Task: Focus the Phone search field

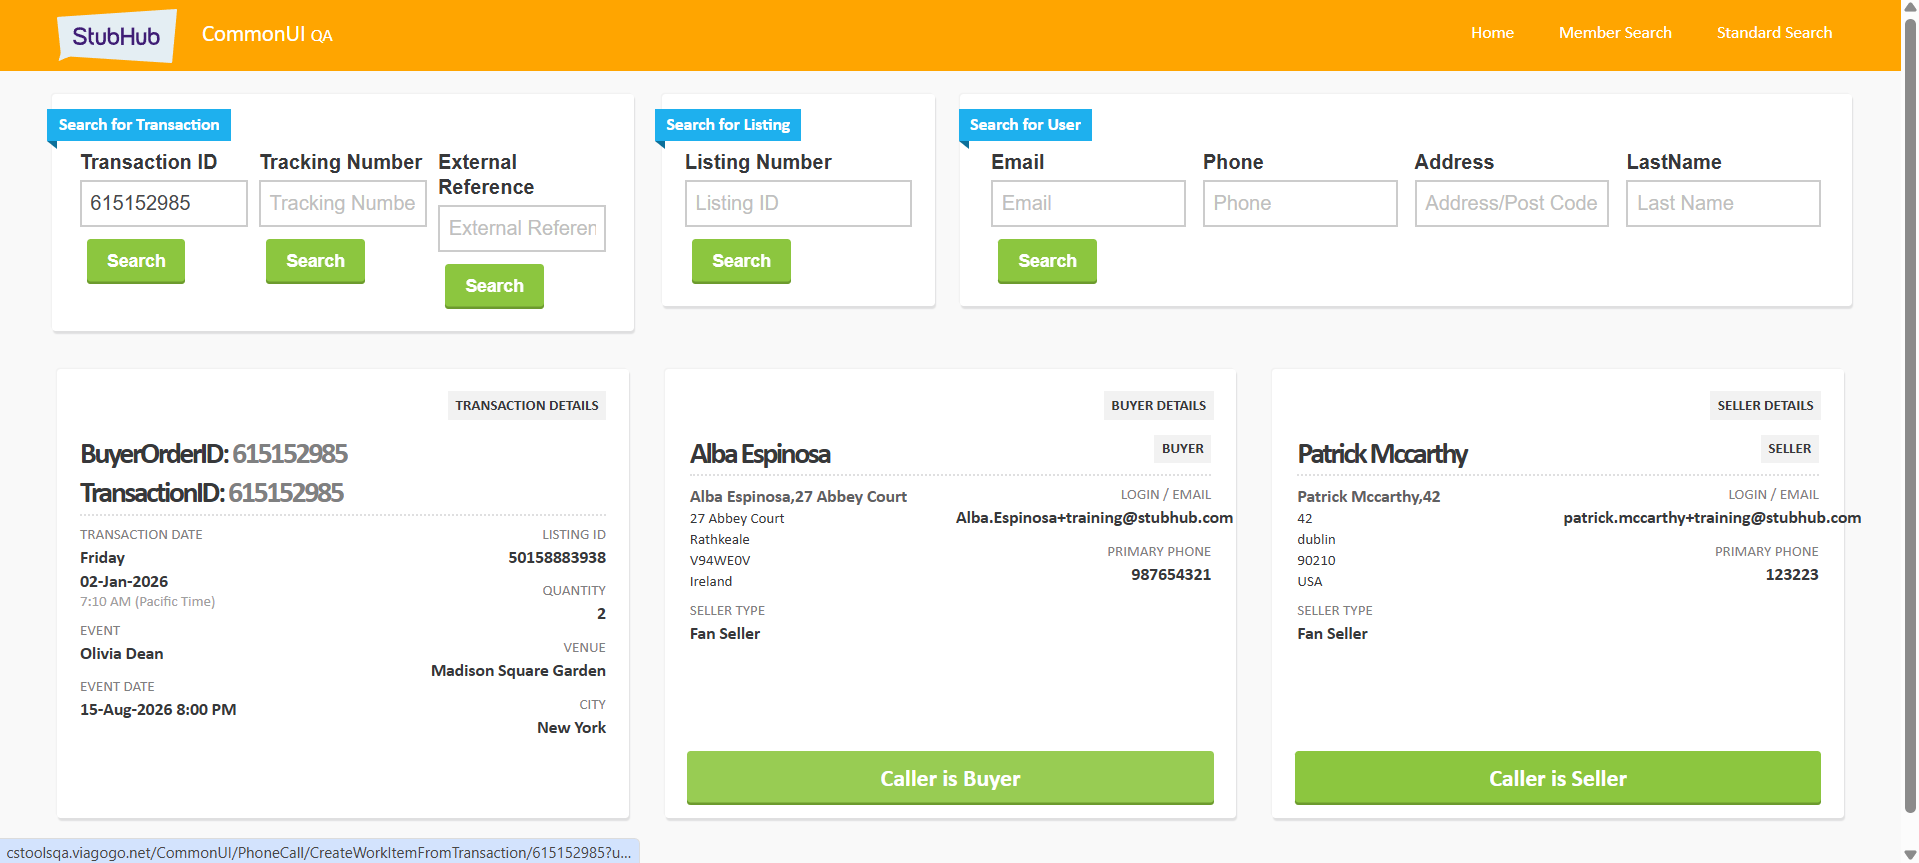Action: [x=1299, y=204]
